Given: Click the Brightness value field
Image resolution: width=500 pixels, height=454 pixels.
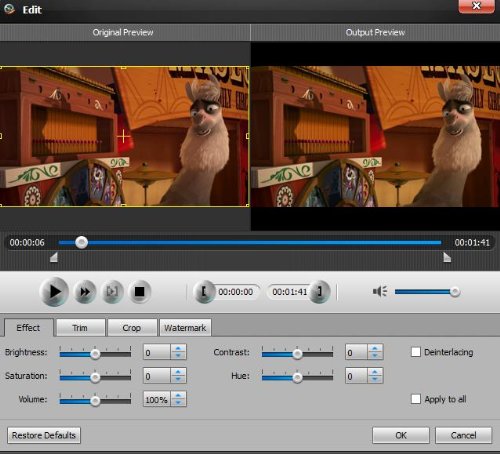Looking at the screenshot, I should pyautogui.click(x=157, y=352).
